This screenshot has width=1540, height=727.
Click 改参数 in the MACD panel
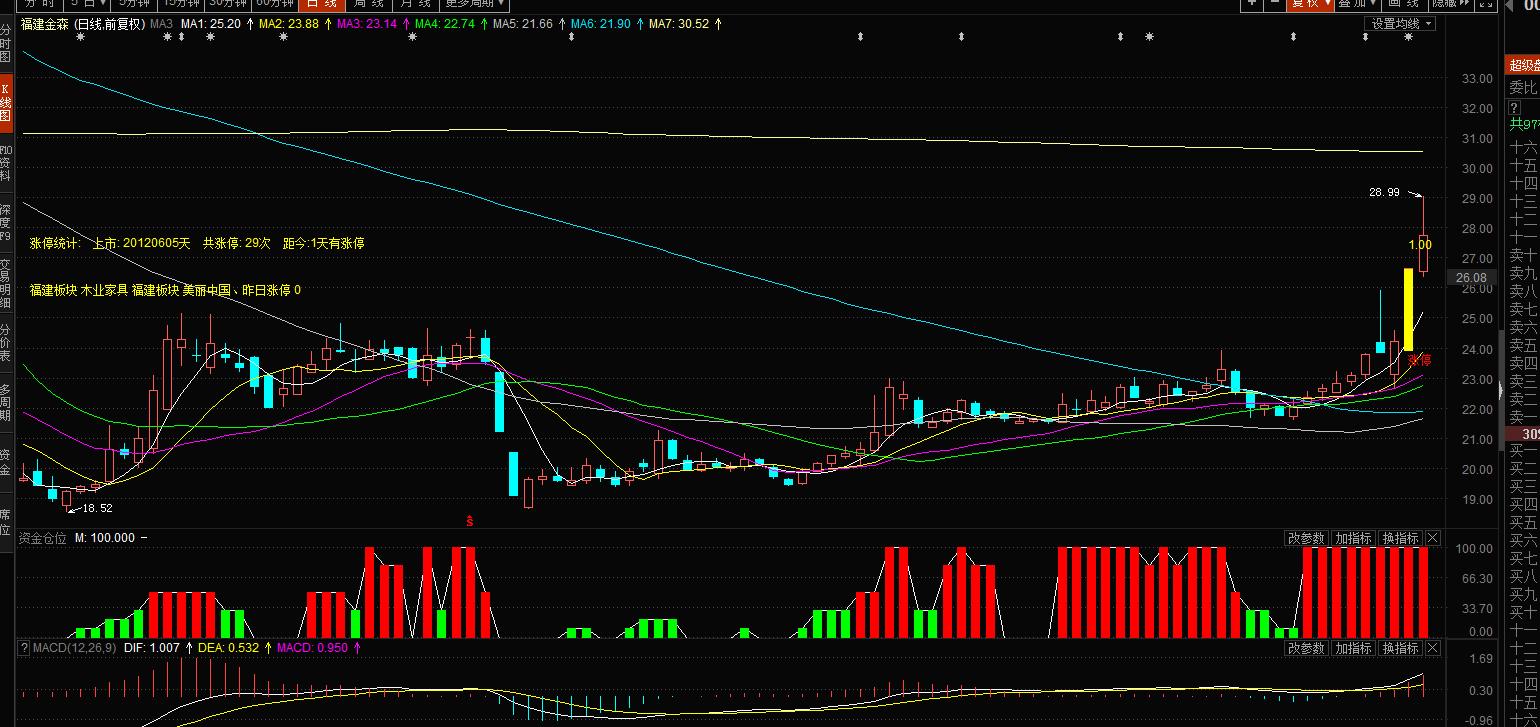click(x=1306, y=648)
